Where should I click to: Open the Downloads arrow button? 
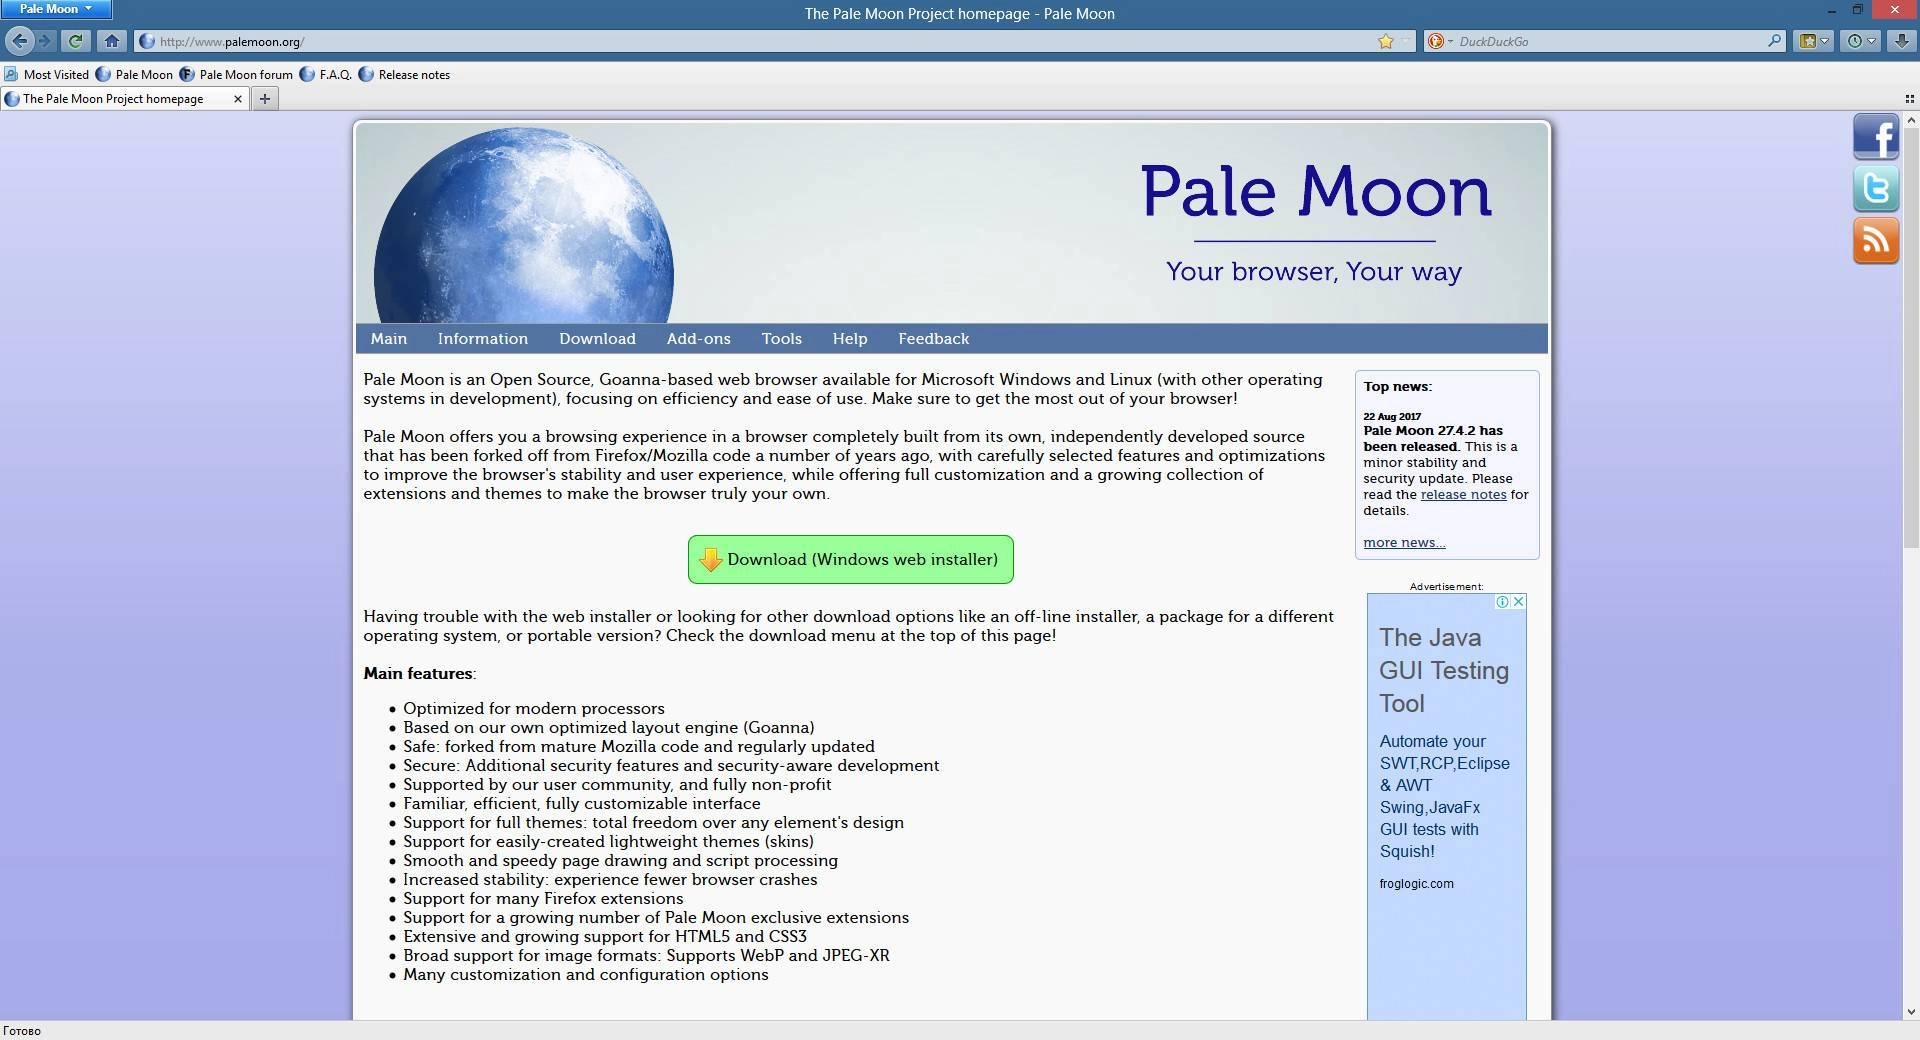[1901, 41]
